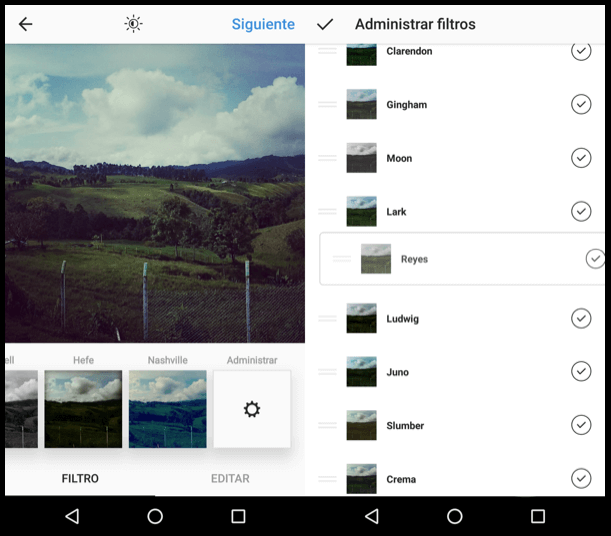Tap the Slumber filter preview thumbnail
The height and width of the screenshot is (536, 611).
coord(362,425)
